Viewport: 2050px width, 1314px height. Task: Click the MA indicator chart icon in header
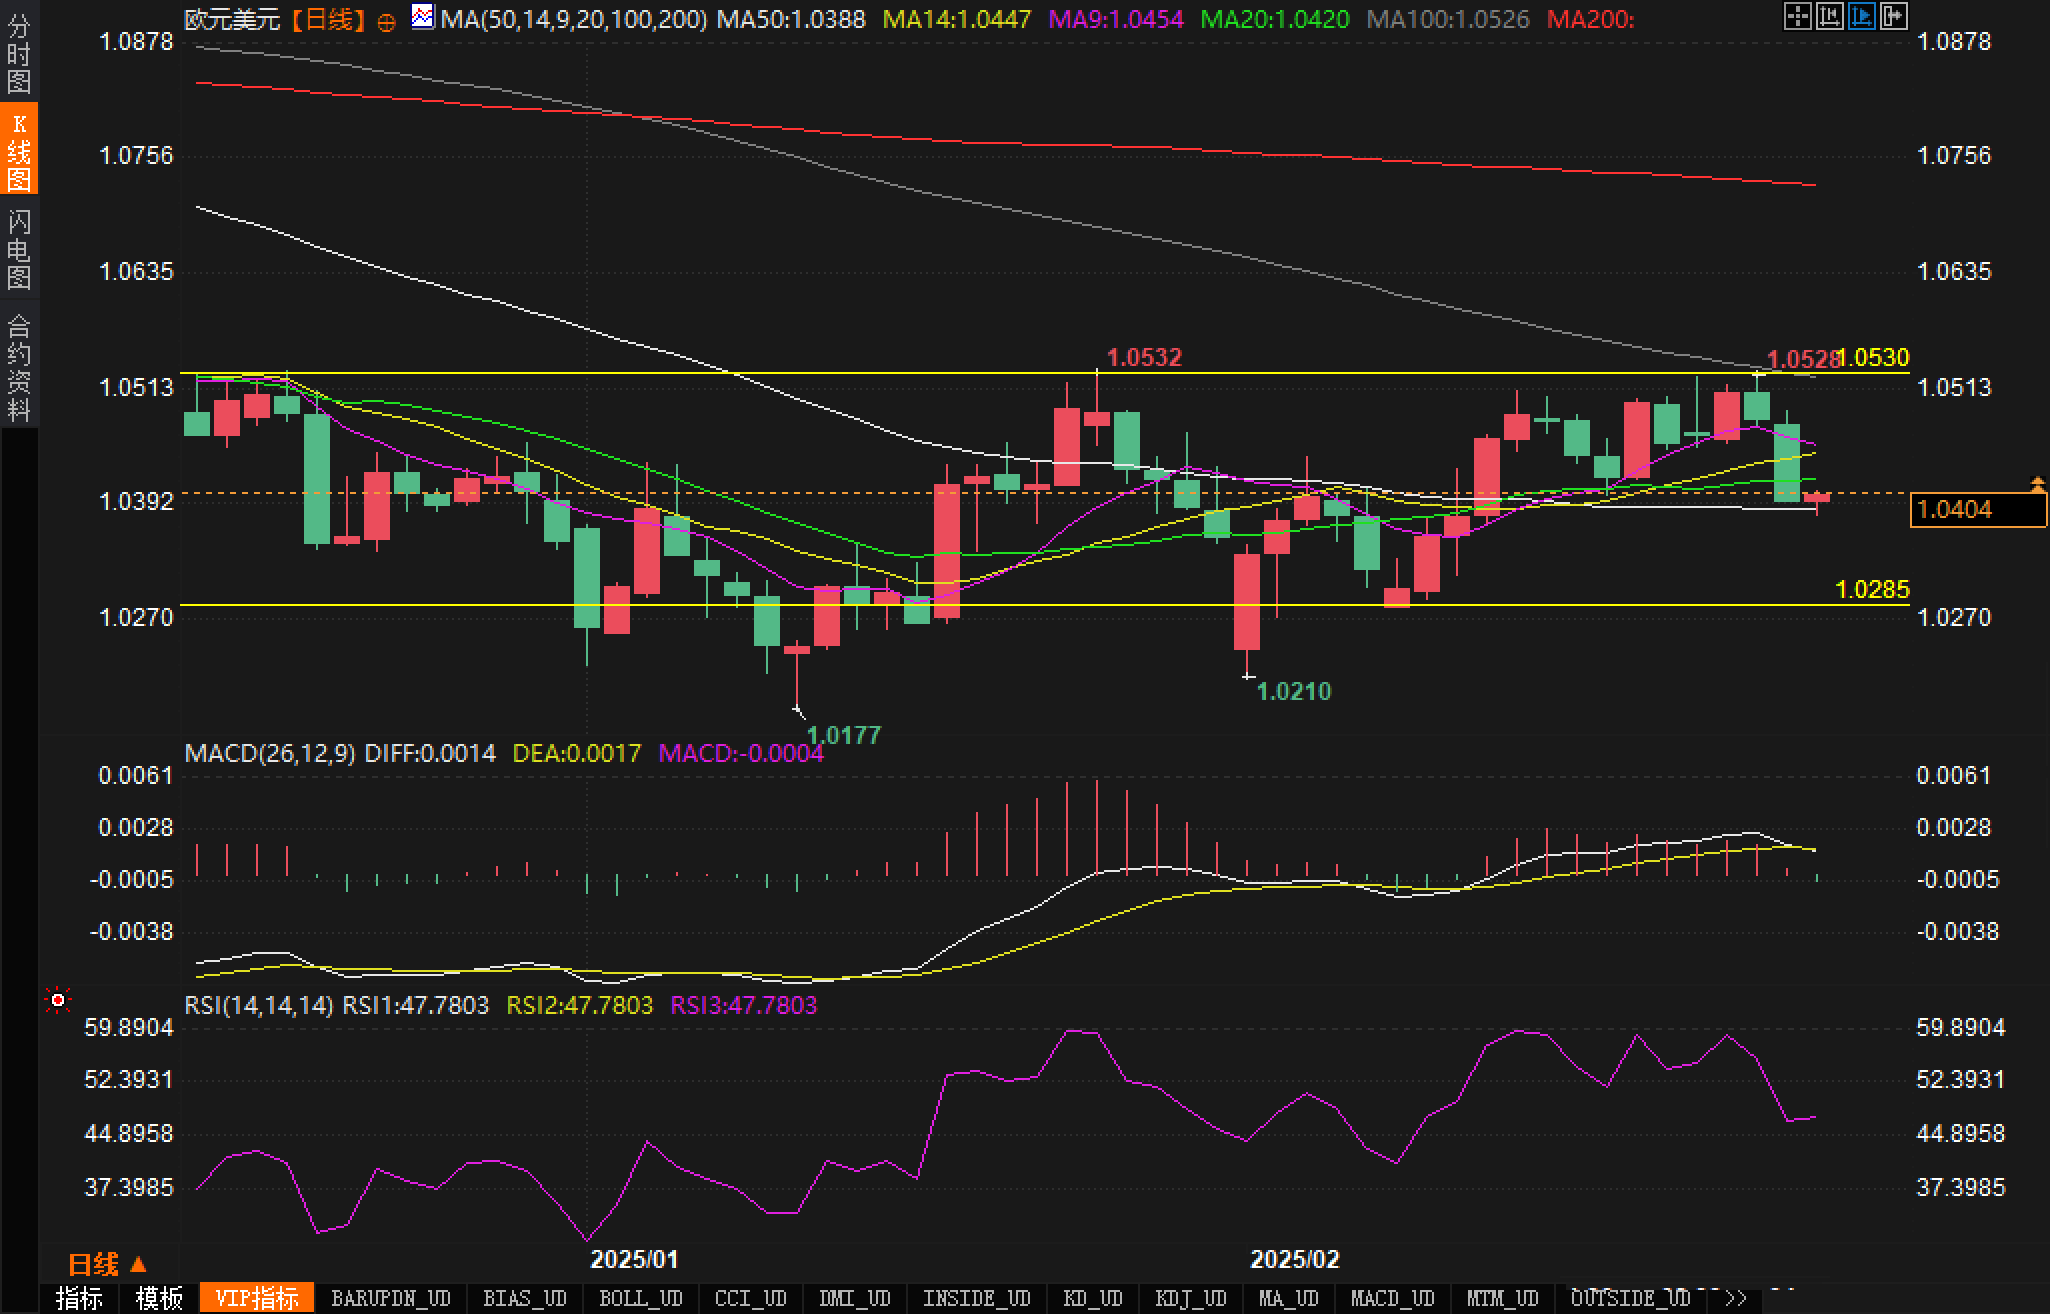[423, 17]
